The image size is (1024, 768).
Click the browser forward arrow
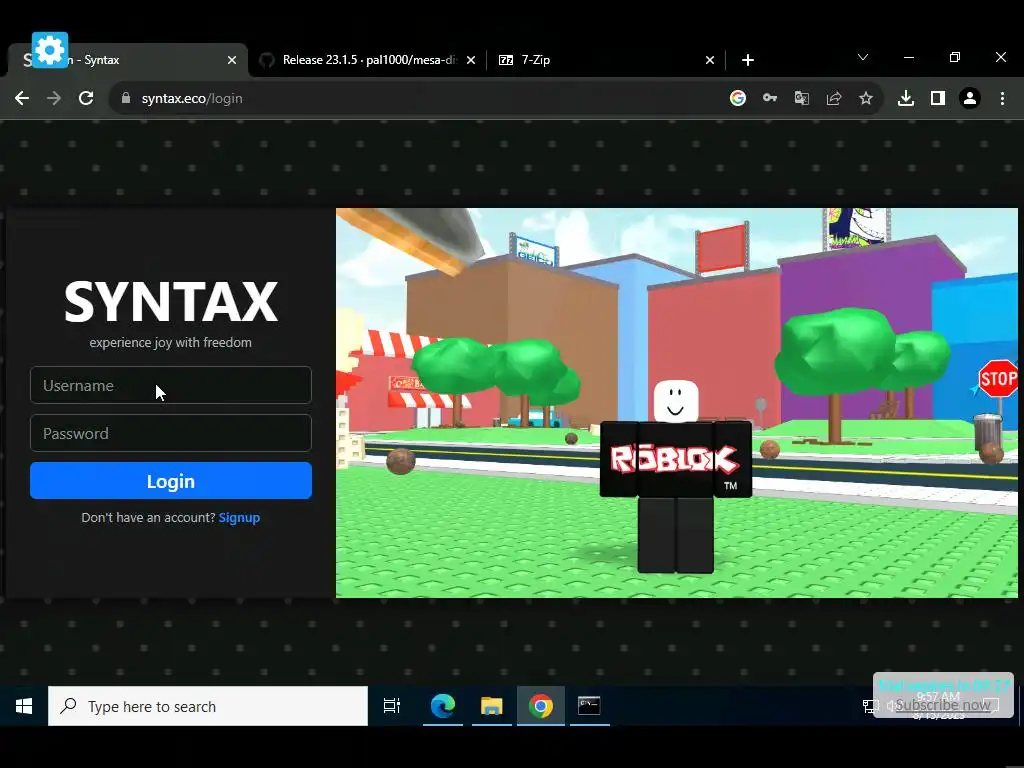54,98
